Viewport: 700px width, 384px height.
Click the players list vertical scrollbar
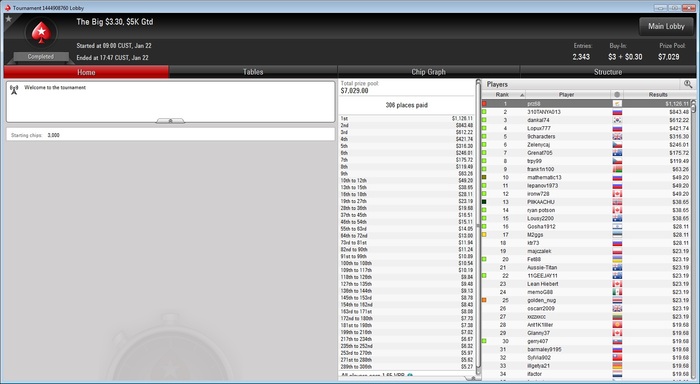pos(693,239)
